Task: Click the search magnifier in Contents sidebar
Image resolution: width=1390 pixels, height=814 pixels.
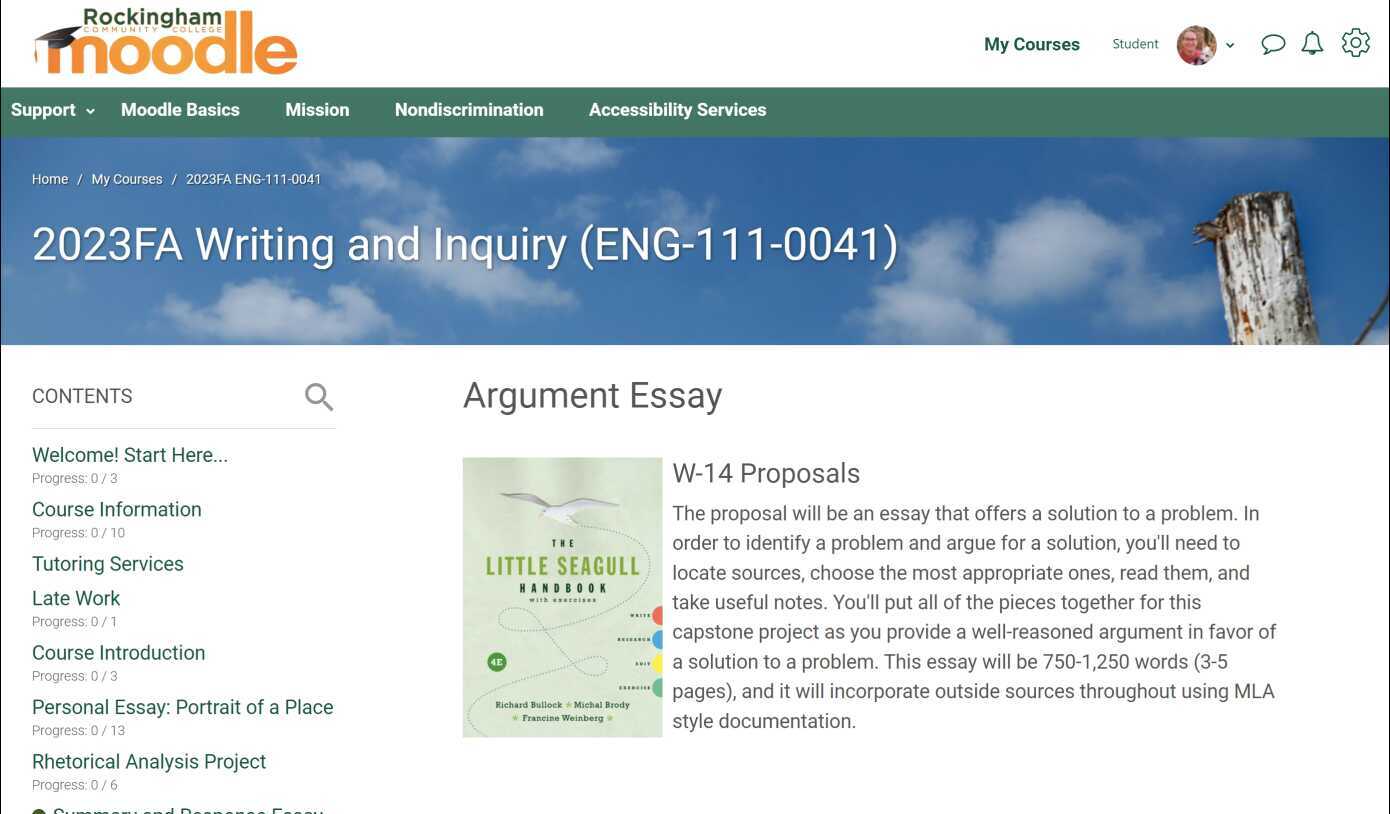Action: point(318,396)
